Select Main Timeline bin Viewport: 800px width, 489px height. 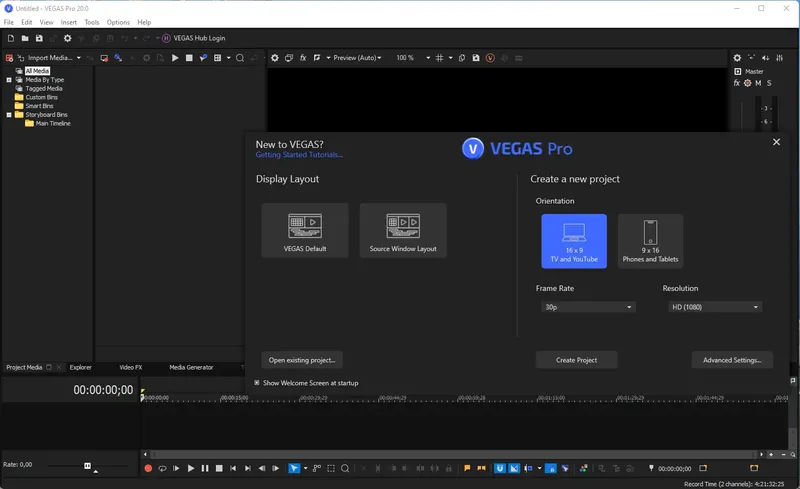53,124
